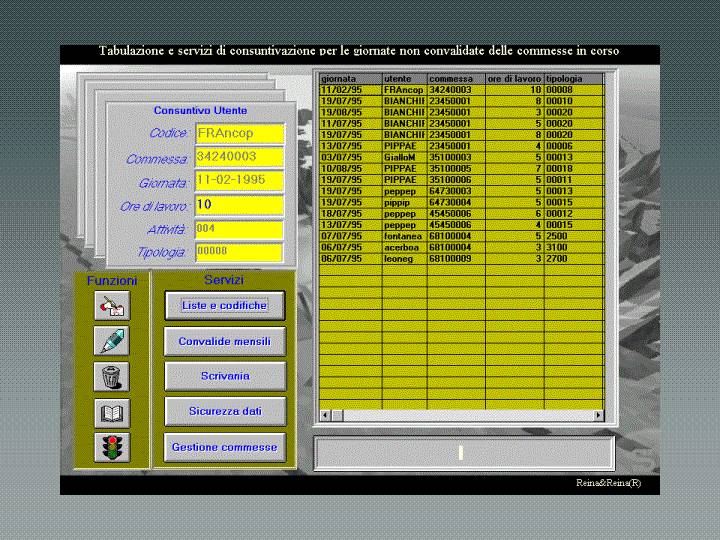This screenshot has height=540, width=720.
Task: Click the trash can delete icon
Action: point(112,376)
